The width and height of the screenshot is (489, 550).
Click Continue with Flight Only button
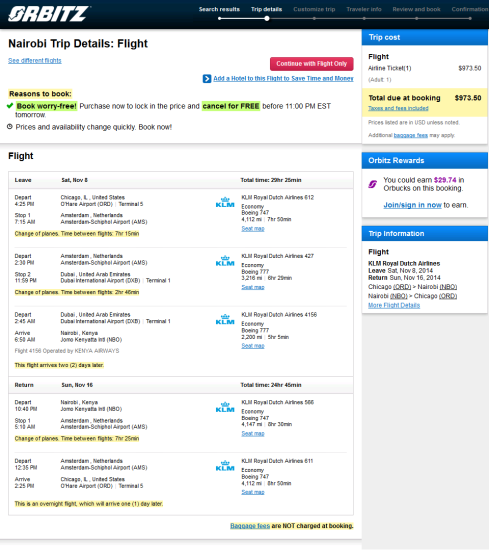(312, 64)
